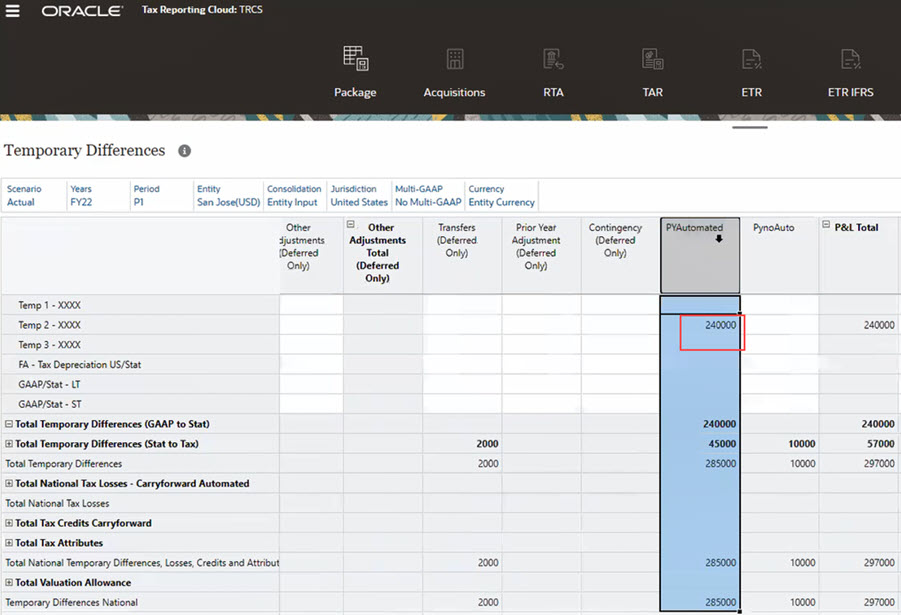
Task: Open the Acquisitions card icon
Action: tap(454, 59)
